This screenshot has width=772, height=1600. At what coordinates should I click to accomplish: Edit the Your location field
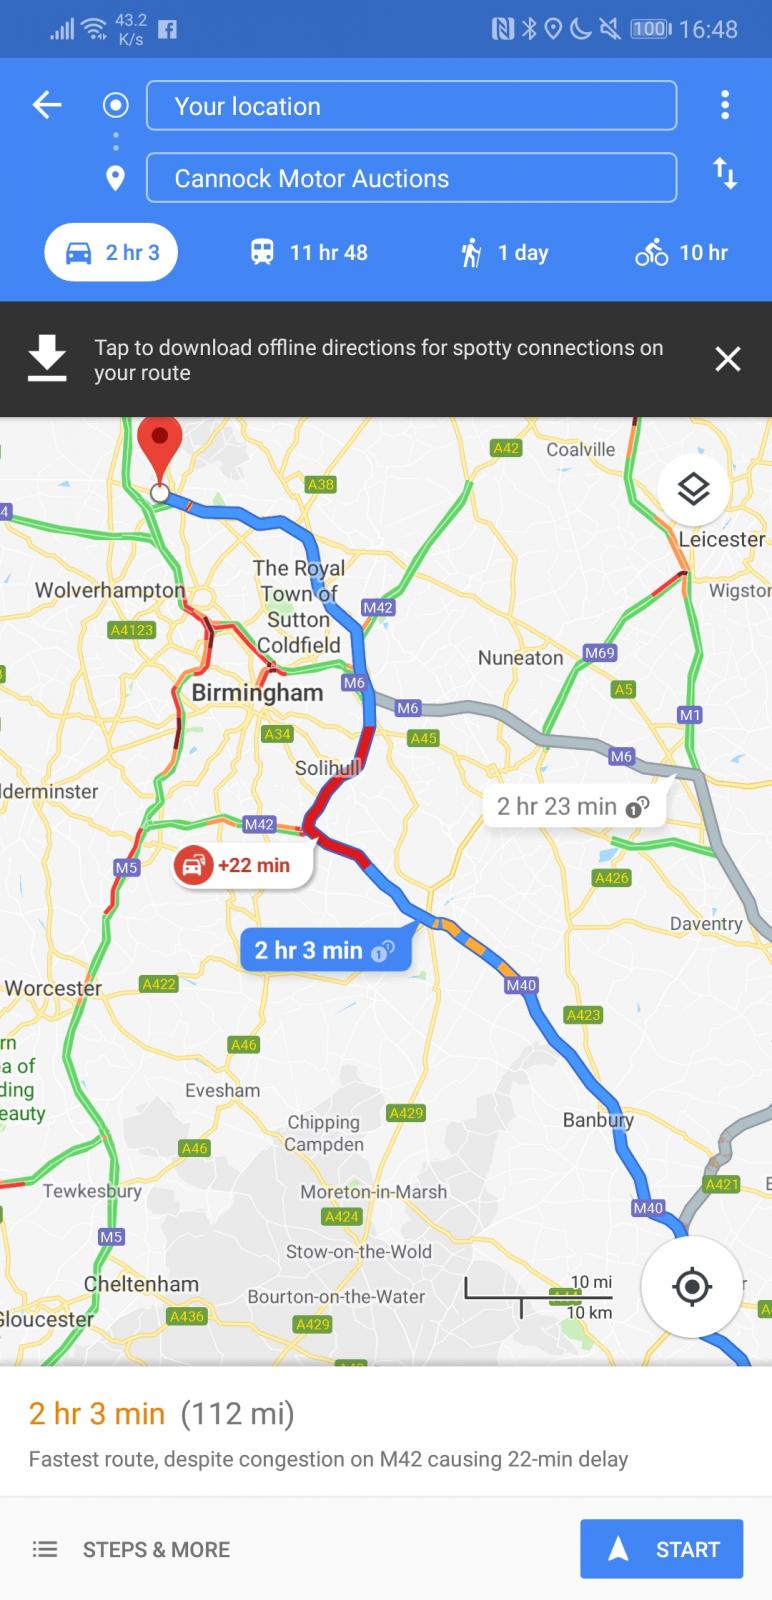click(411, 106)
